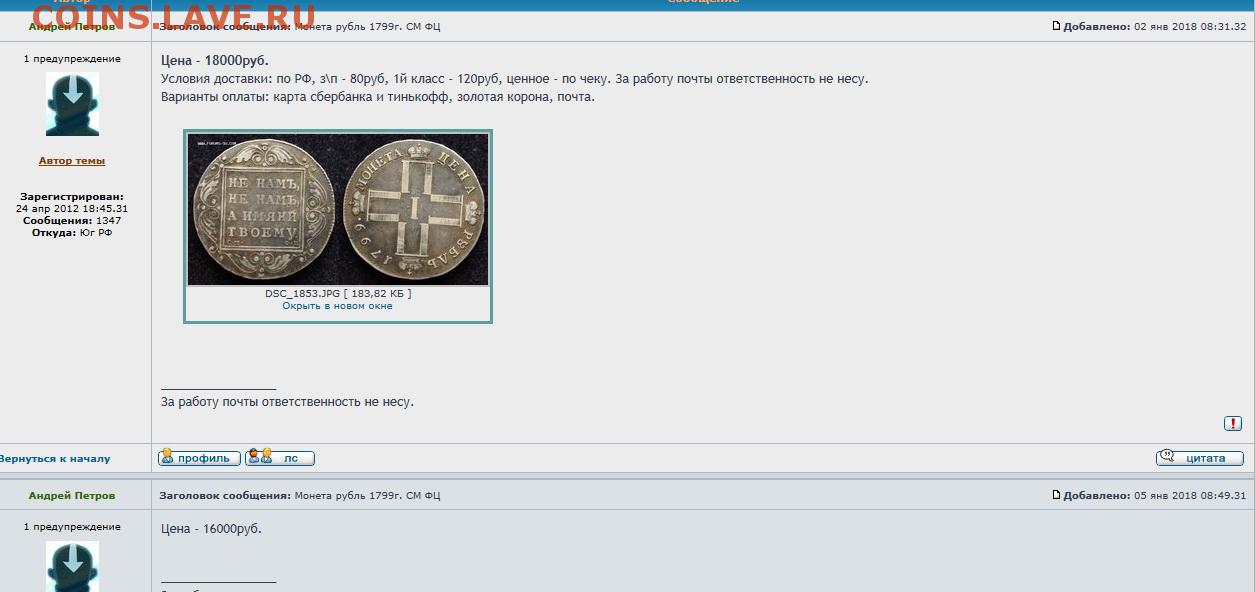1255x592 pixels.
Task: Select the text 'Цена - 18000руб.'
Action: coord(215,61)
